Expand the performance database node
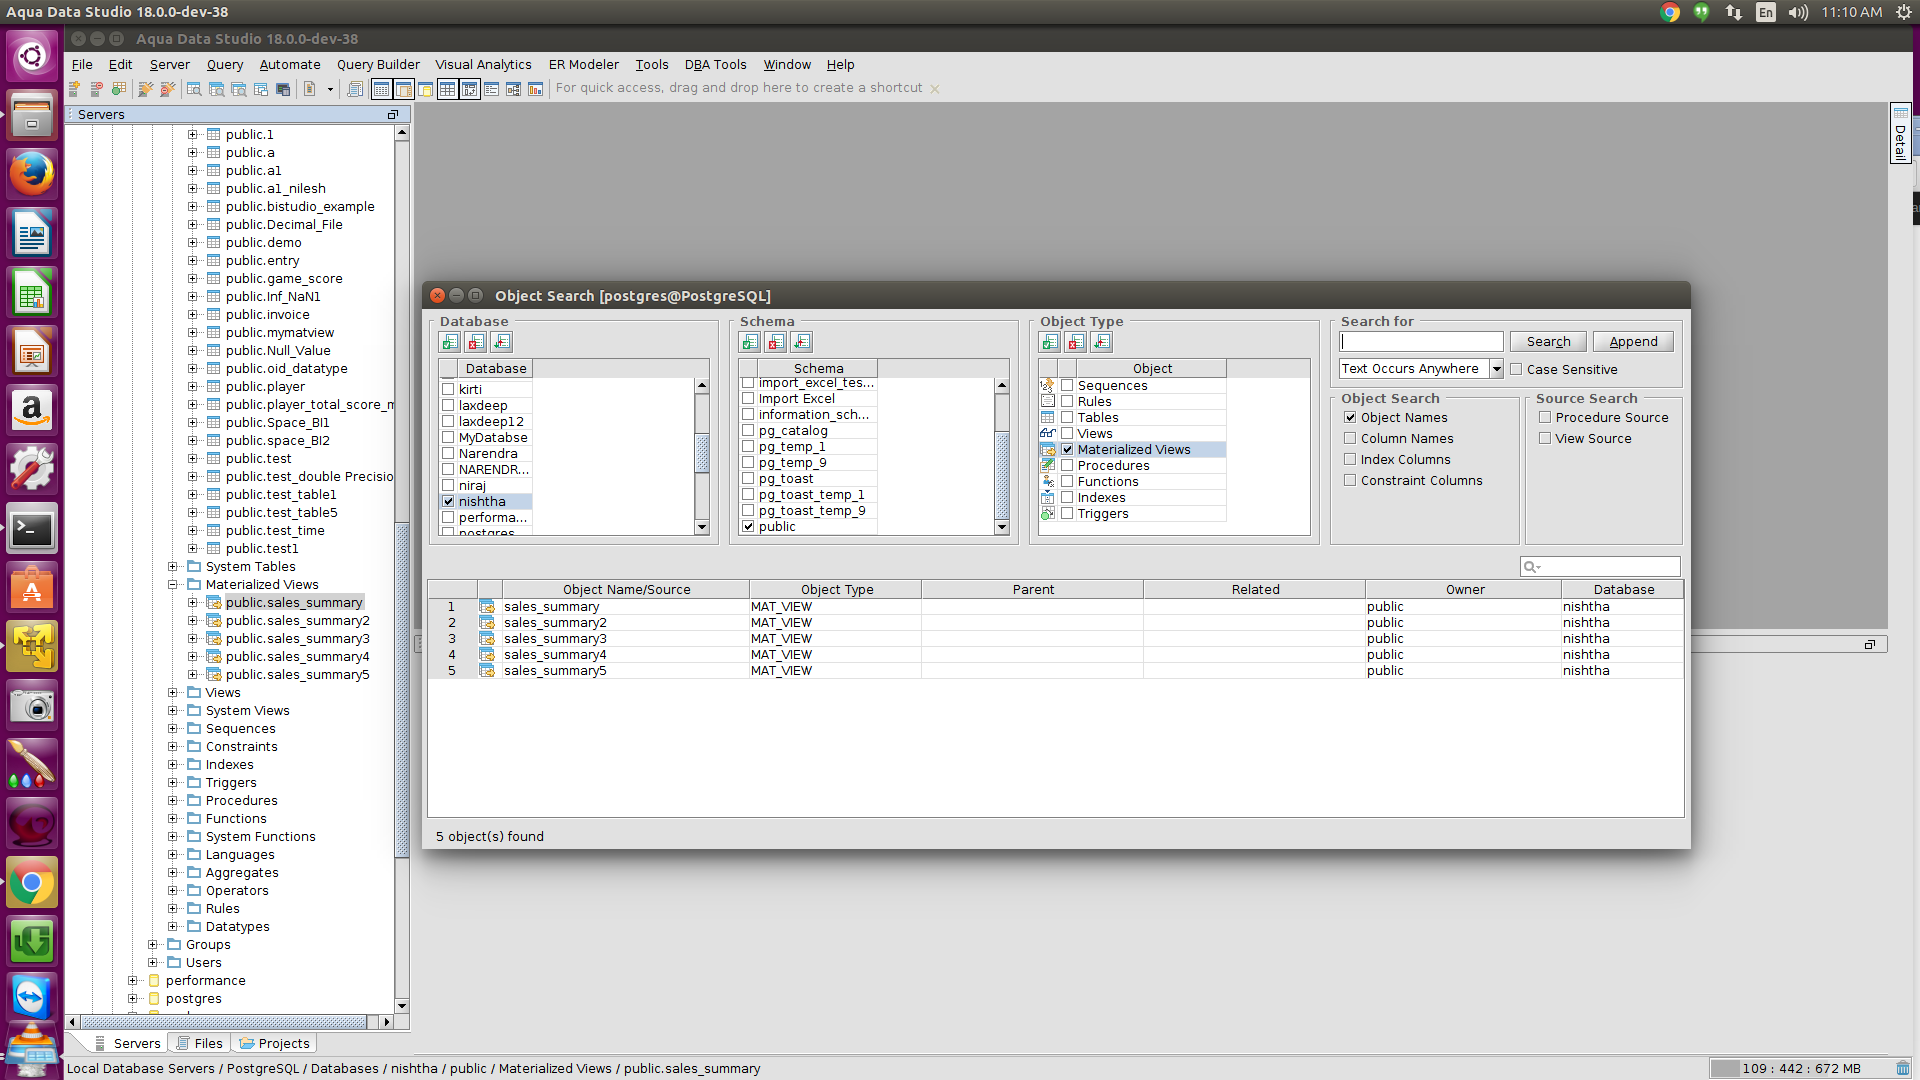 point(133,981)
